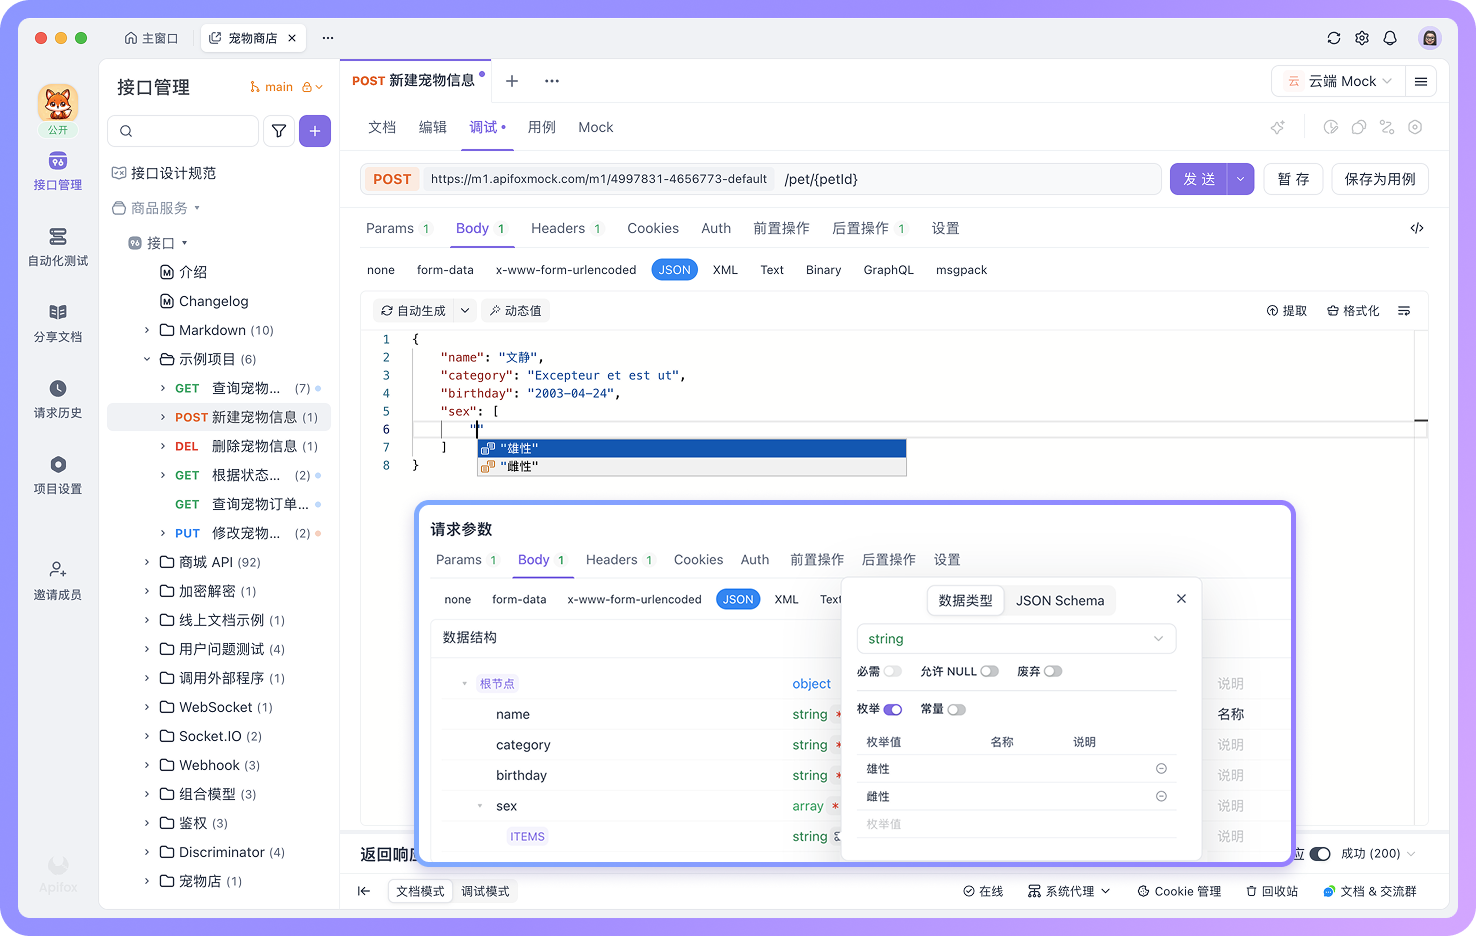This screenshot has height=936, width=1476.
Task: Open the Headers tab of request params
Action: 558,228
